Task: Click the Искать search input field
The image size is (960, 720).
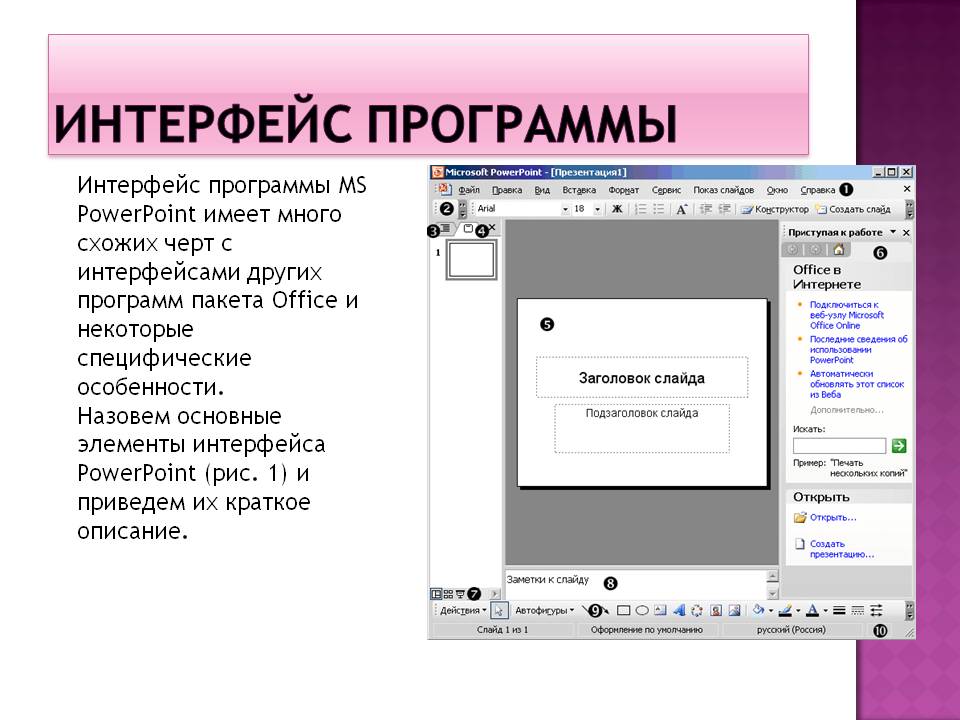Action: (839, 446)
